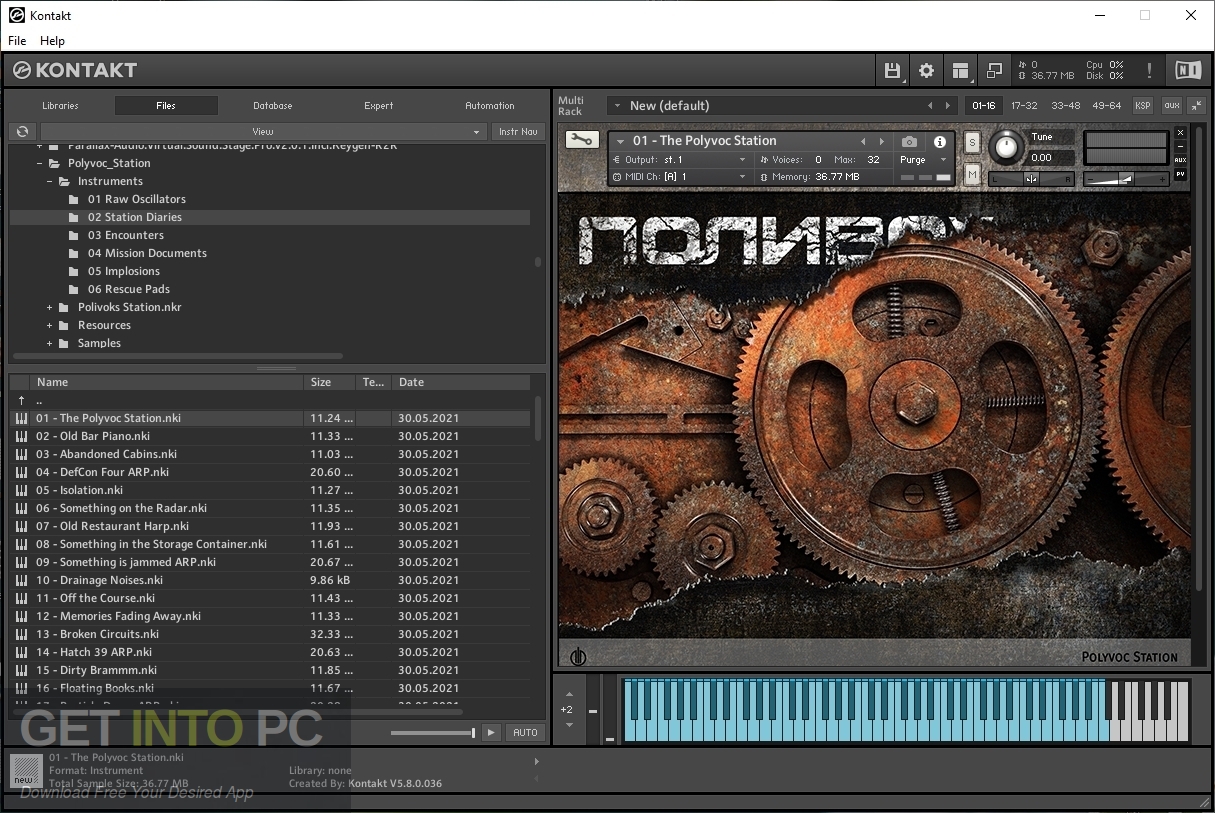
Task: Open the Help menu
Action: click(x=52, y=41)
